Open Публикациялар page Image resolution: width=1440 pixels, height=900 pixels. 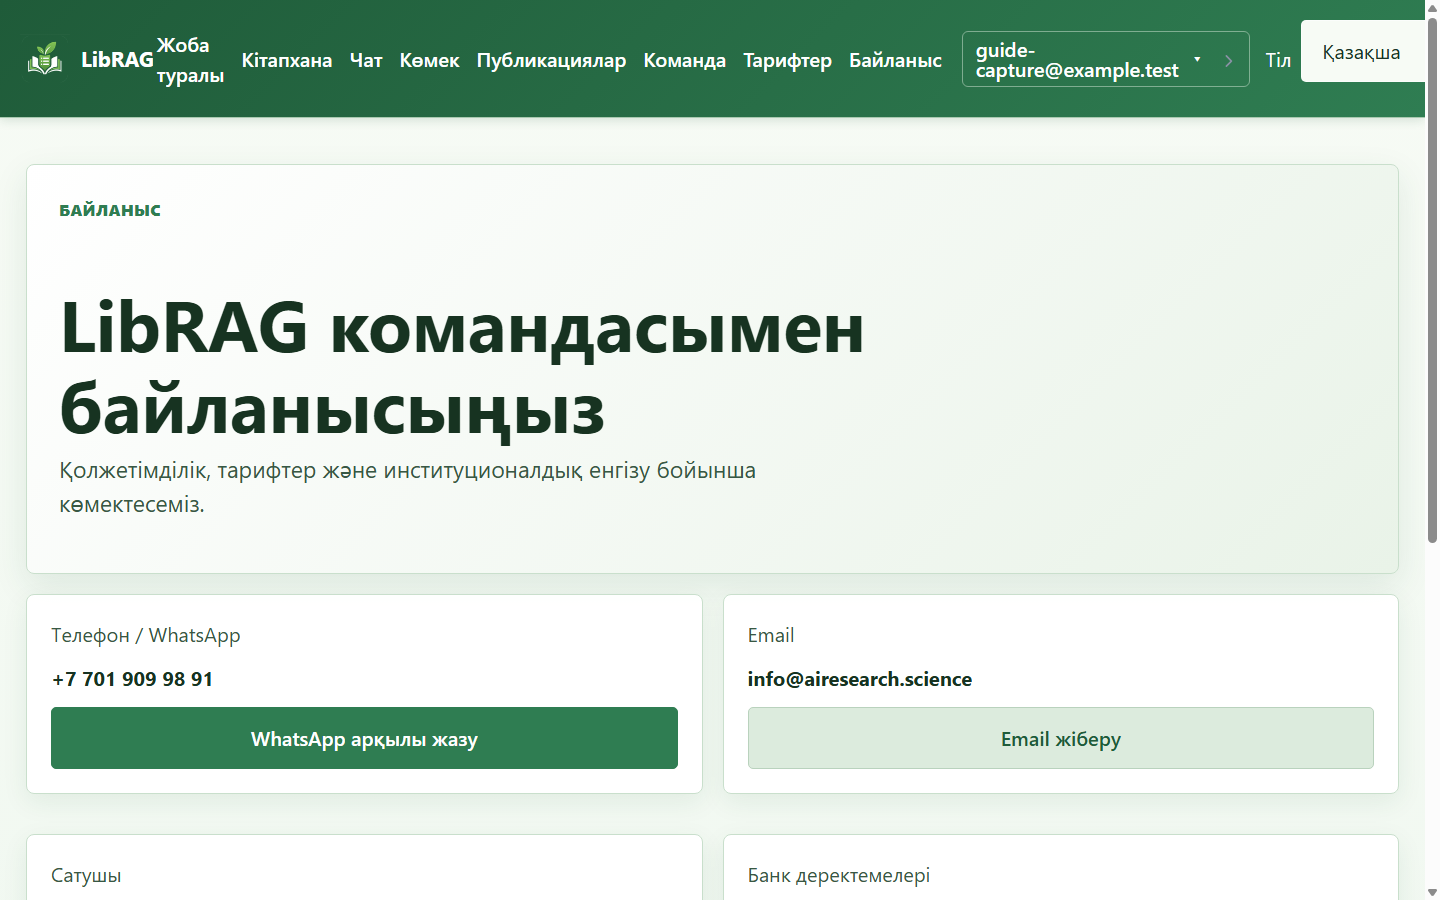551,60
